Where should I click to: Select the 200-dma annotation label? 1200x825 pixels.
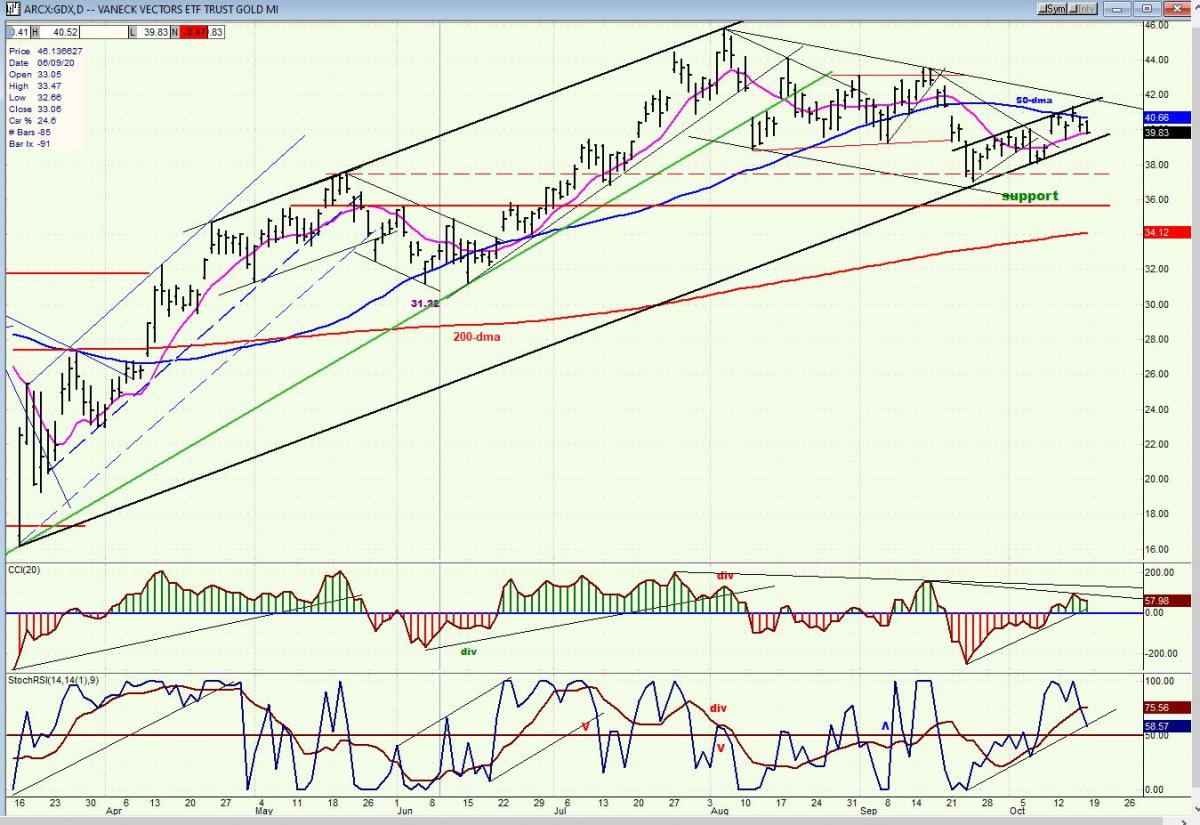pos(476,337)
